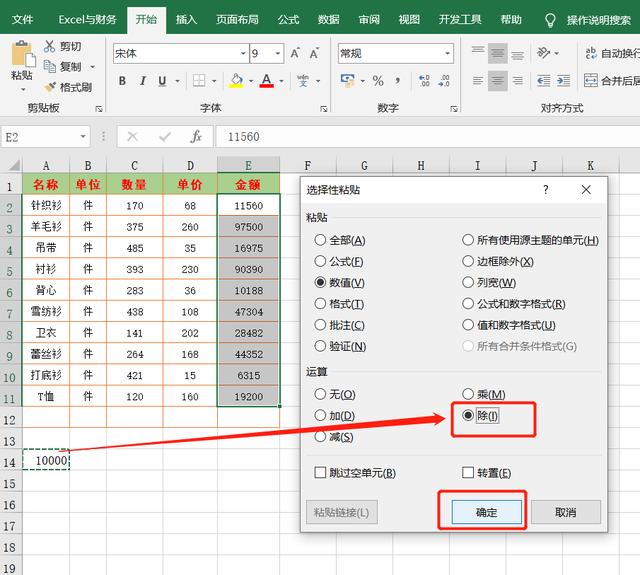Expand the Name Box dropdown arrow

pos(83,137)
